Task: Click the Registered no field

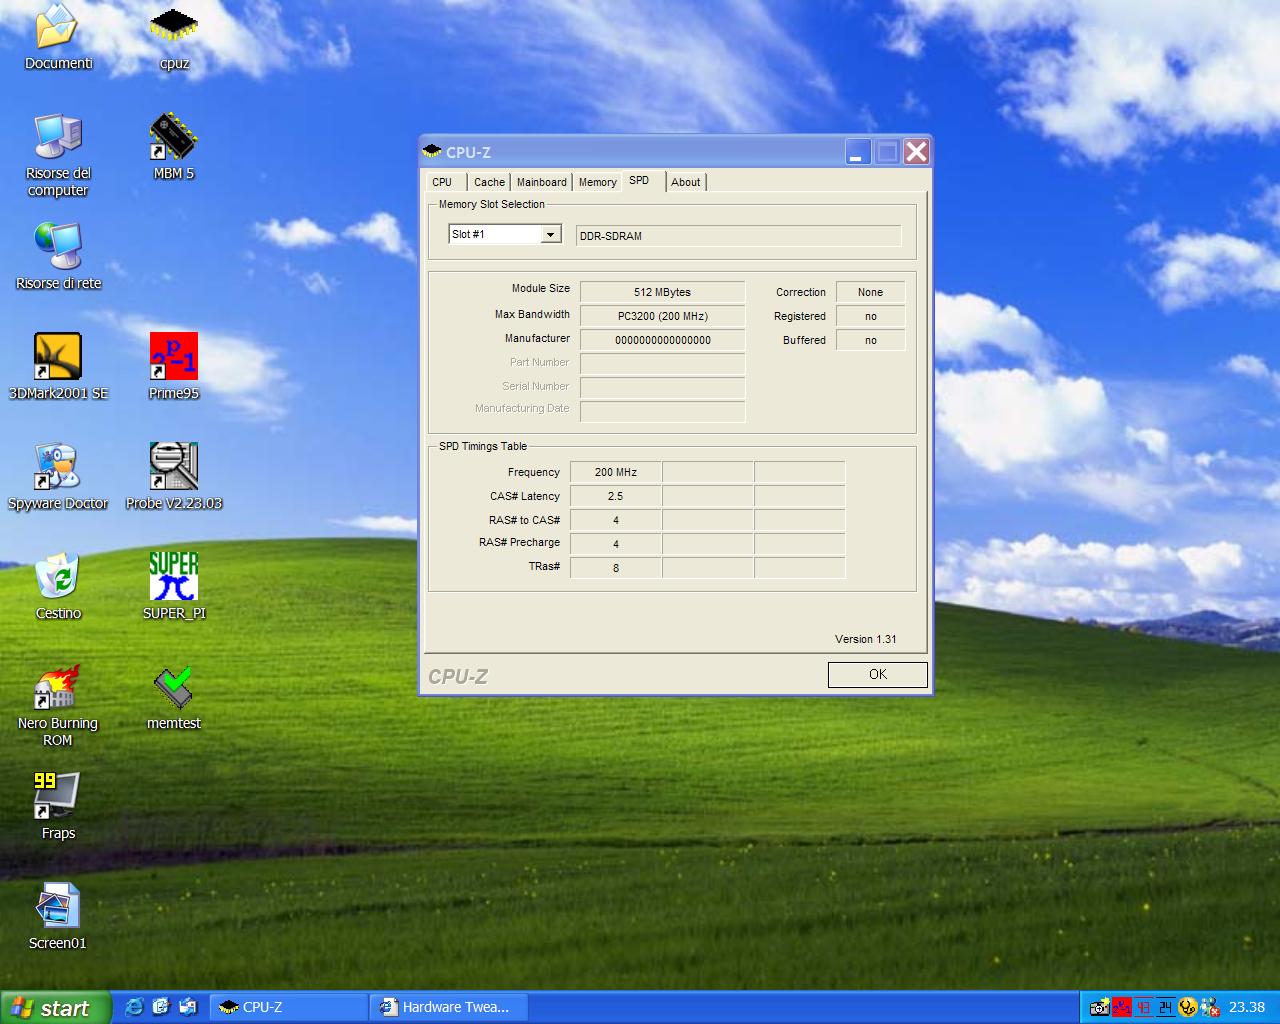Action: (870, 316)
